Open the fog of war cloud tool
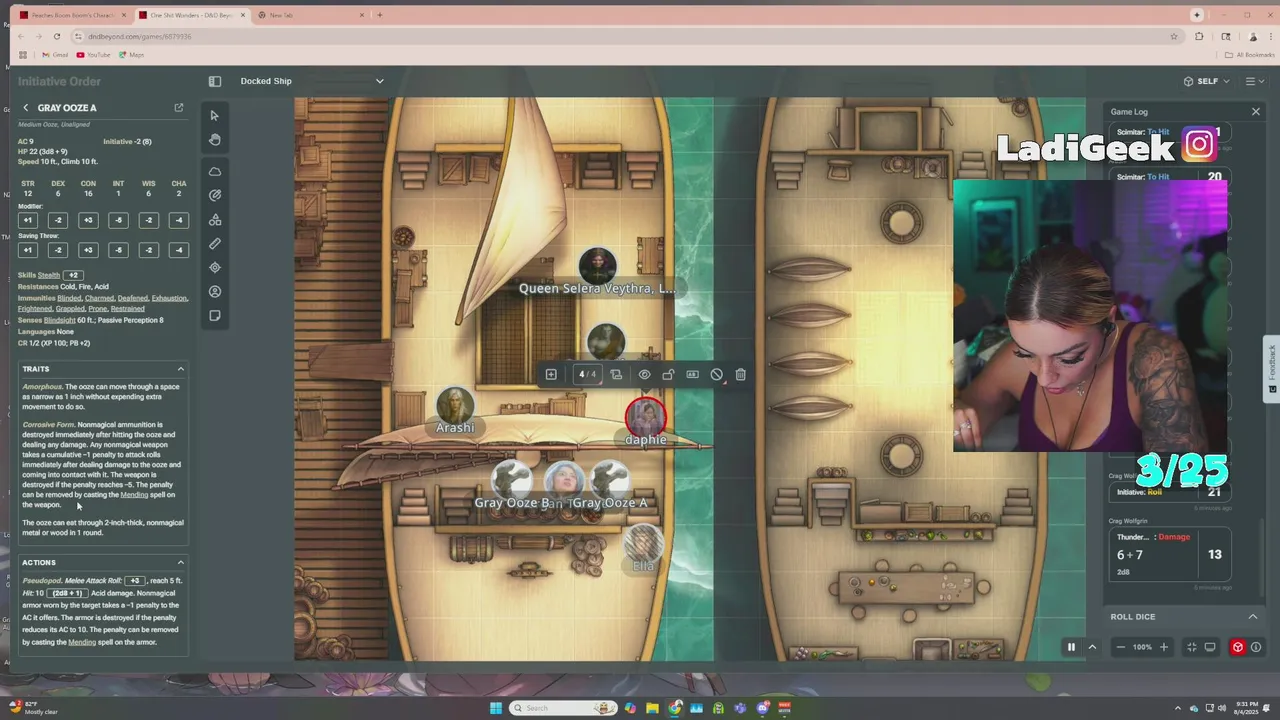The image size is (1280, 720). 215,172
